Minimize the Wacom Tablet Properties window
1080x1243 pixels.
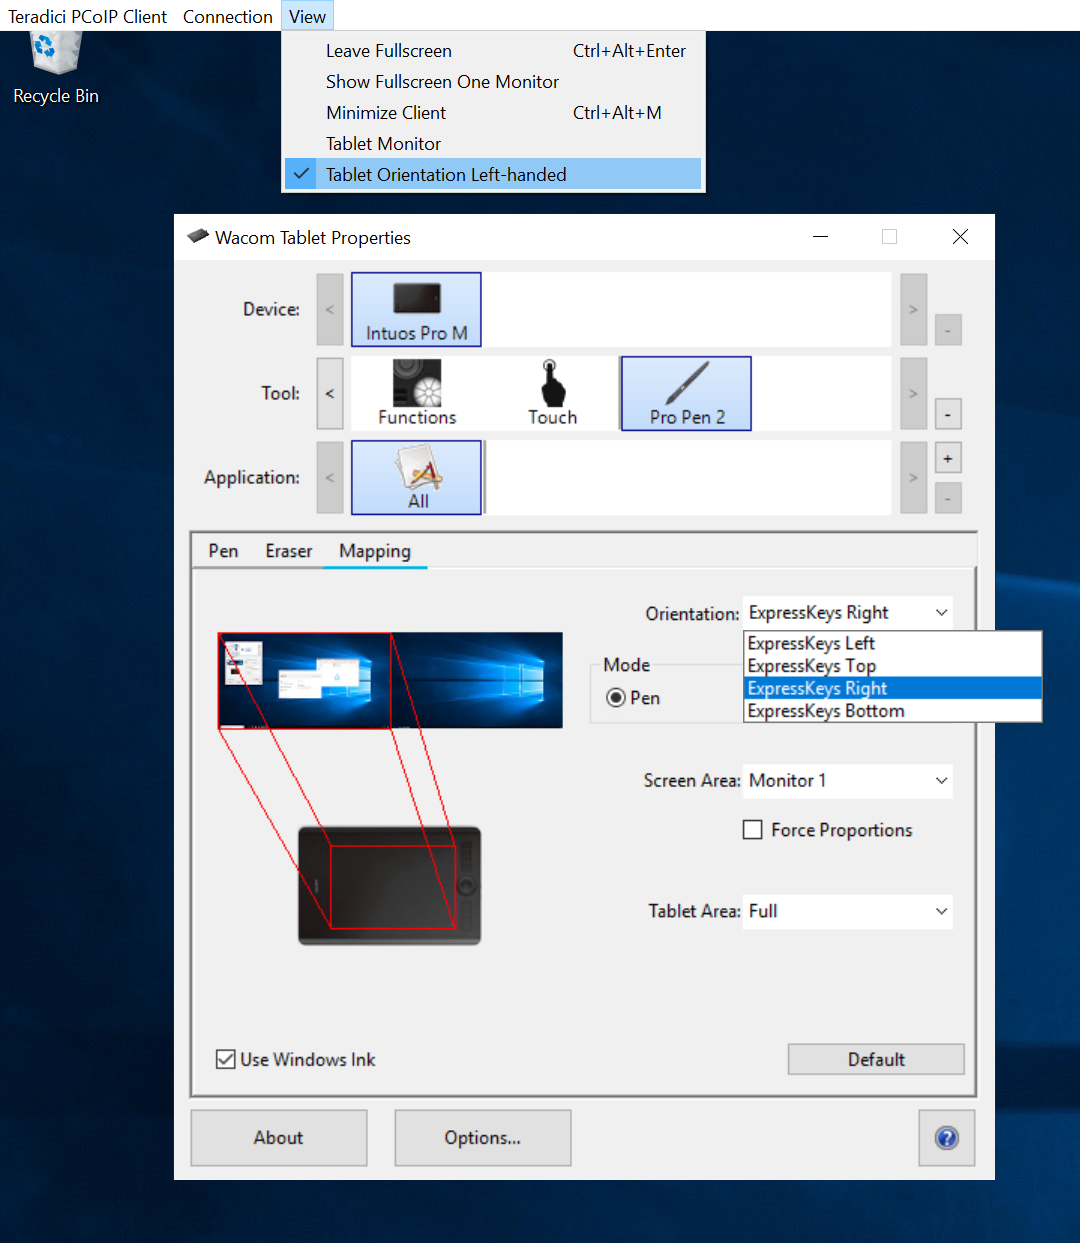point(820,237)
